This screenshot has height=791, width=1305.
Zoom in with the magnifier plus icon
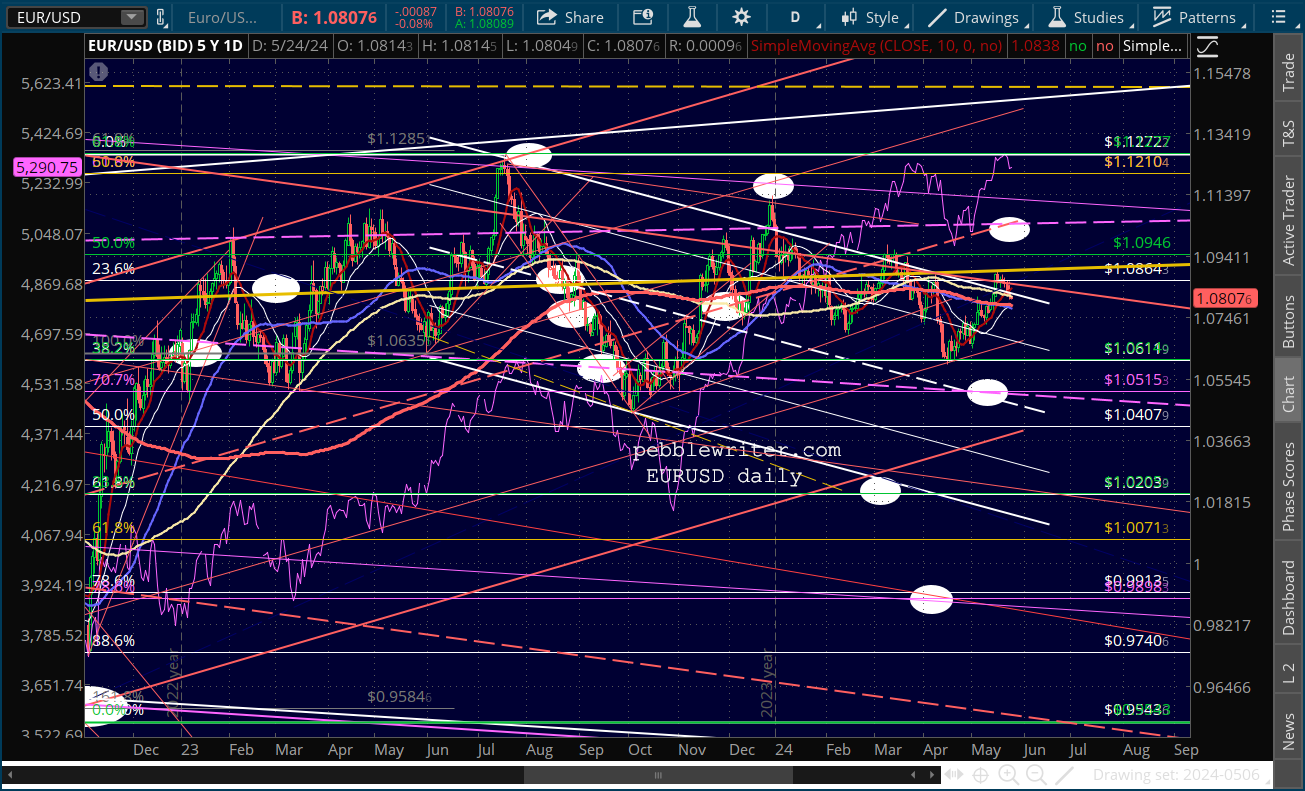coord(1008,774)
